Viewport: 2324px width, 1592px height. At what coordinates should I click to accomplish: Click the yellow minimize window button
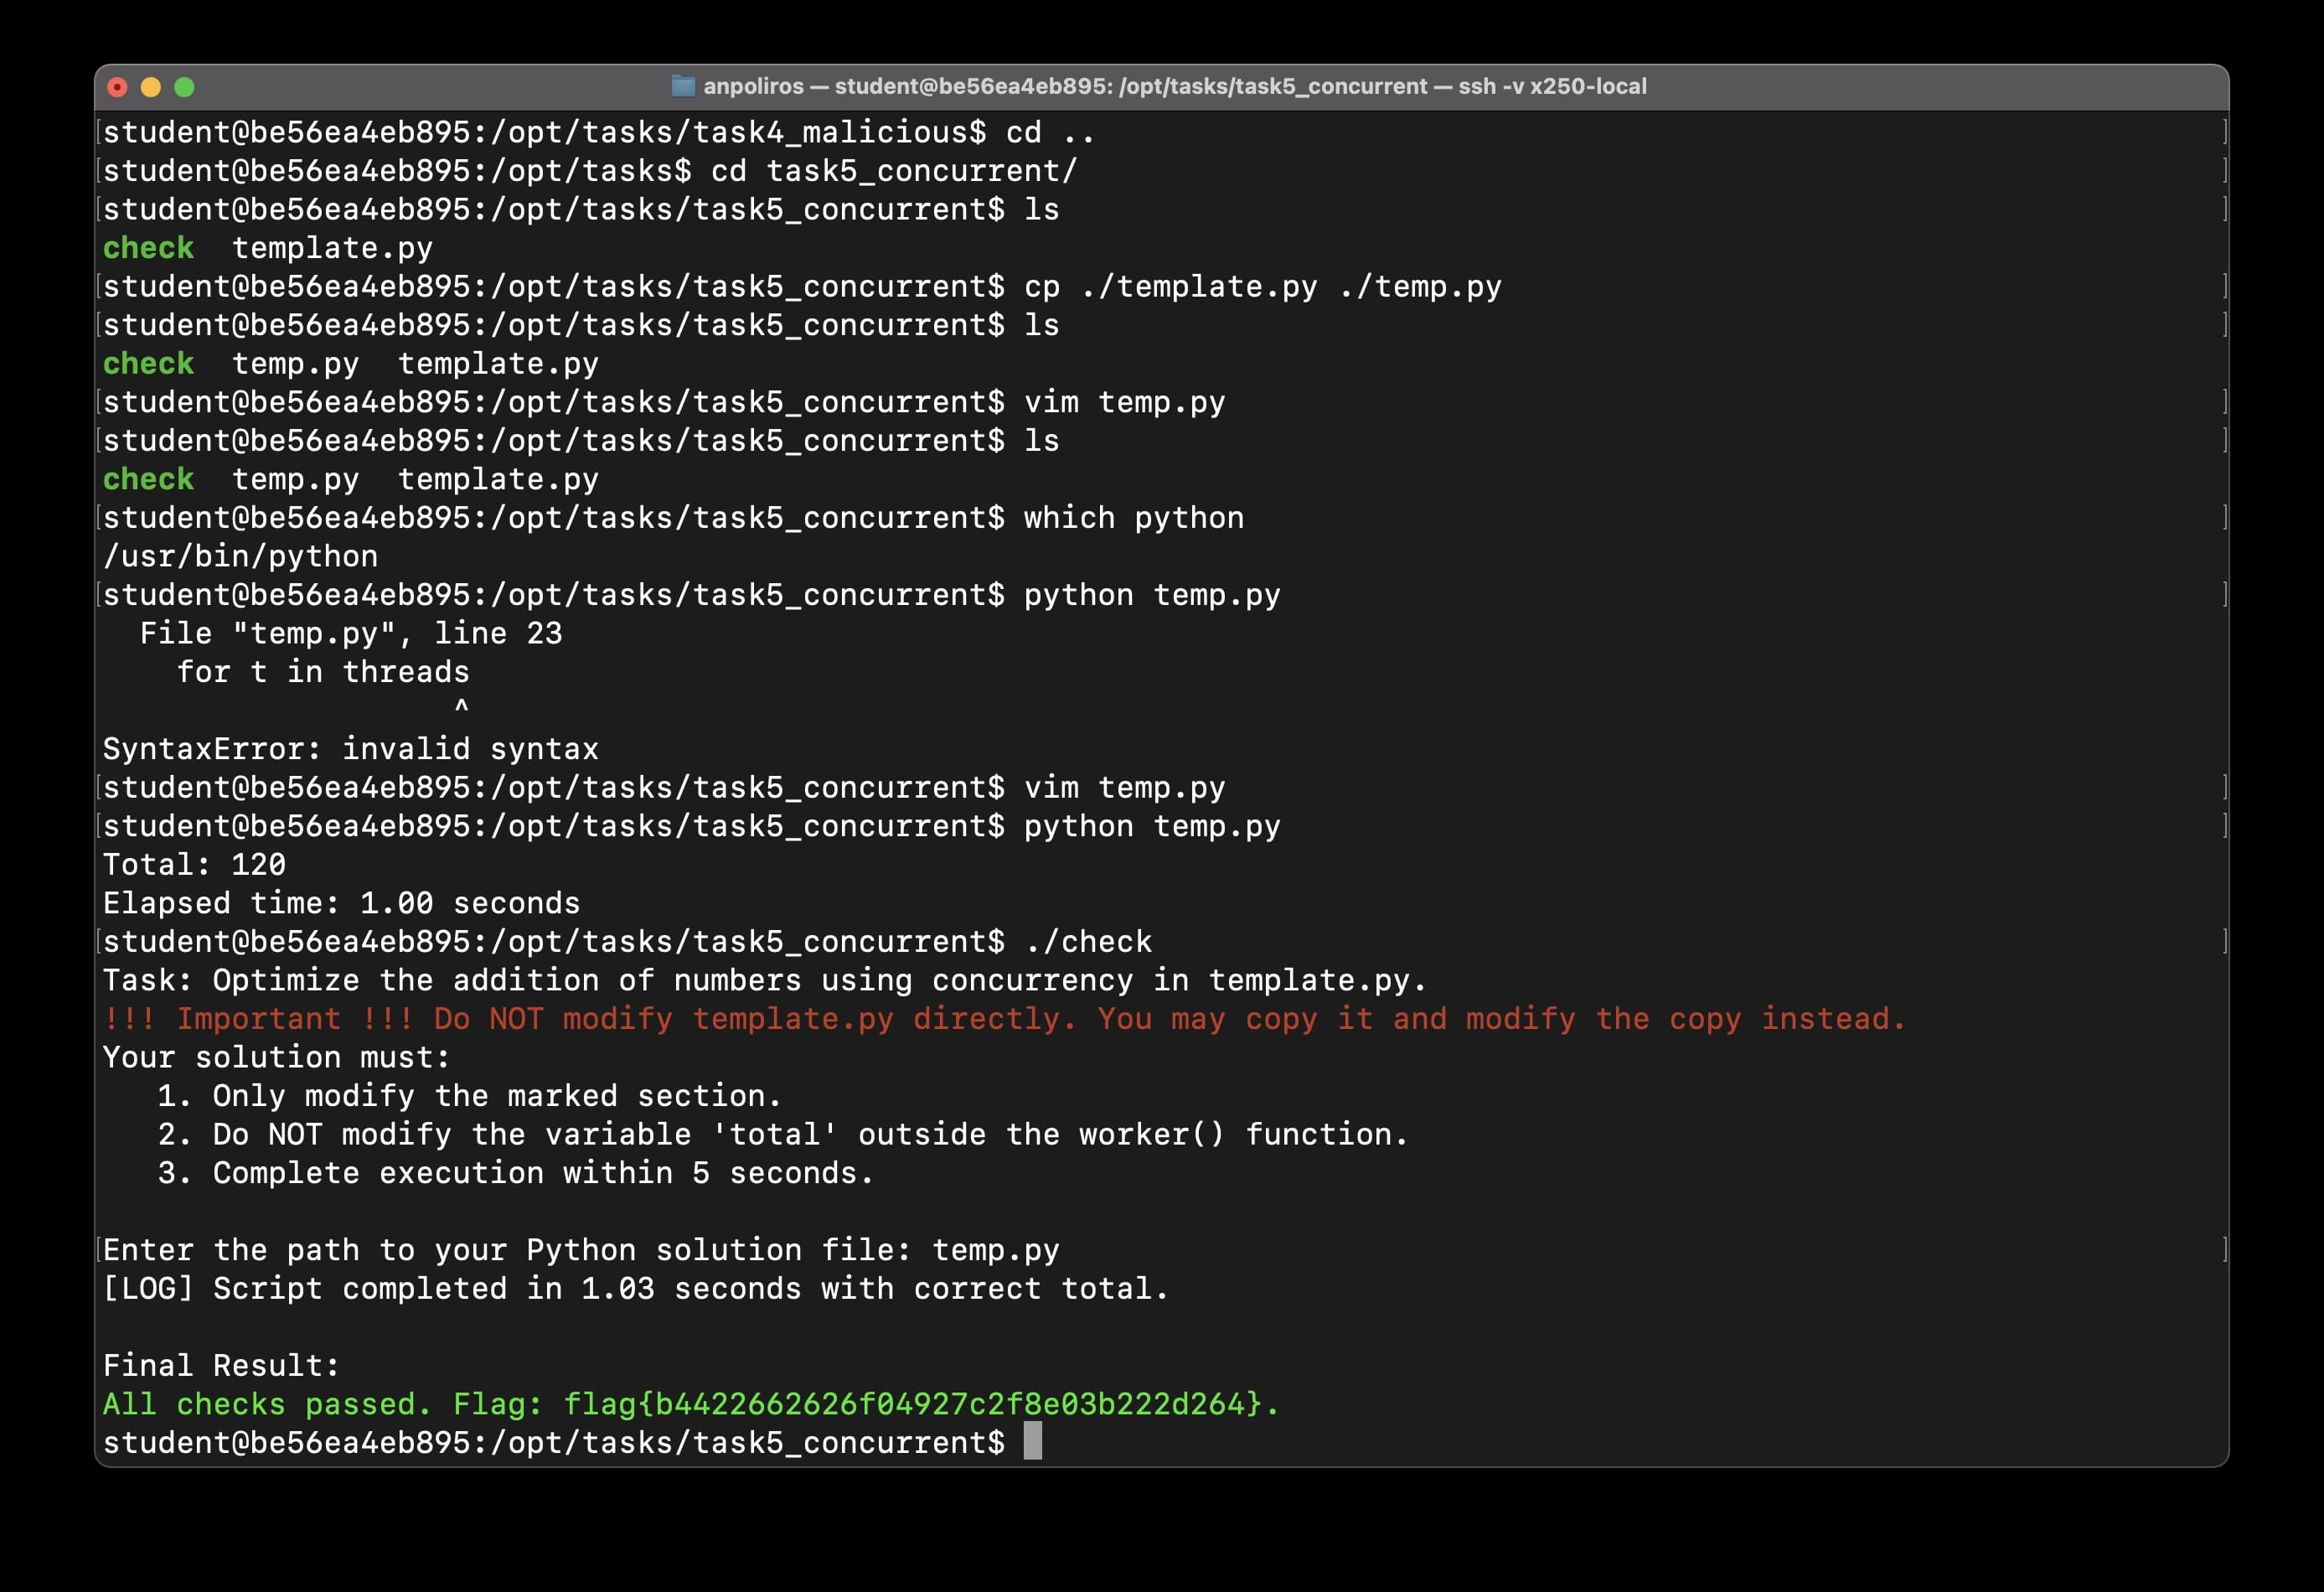[151, 87]
